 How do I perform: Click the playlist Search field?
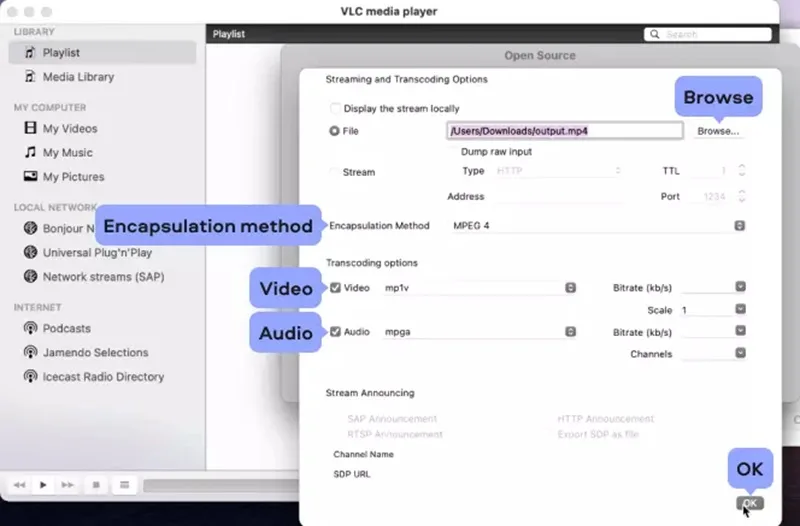pos(708,34)
